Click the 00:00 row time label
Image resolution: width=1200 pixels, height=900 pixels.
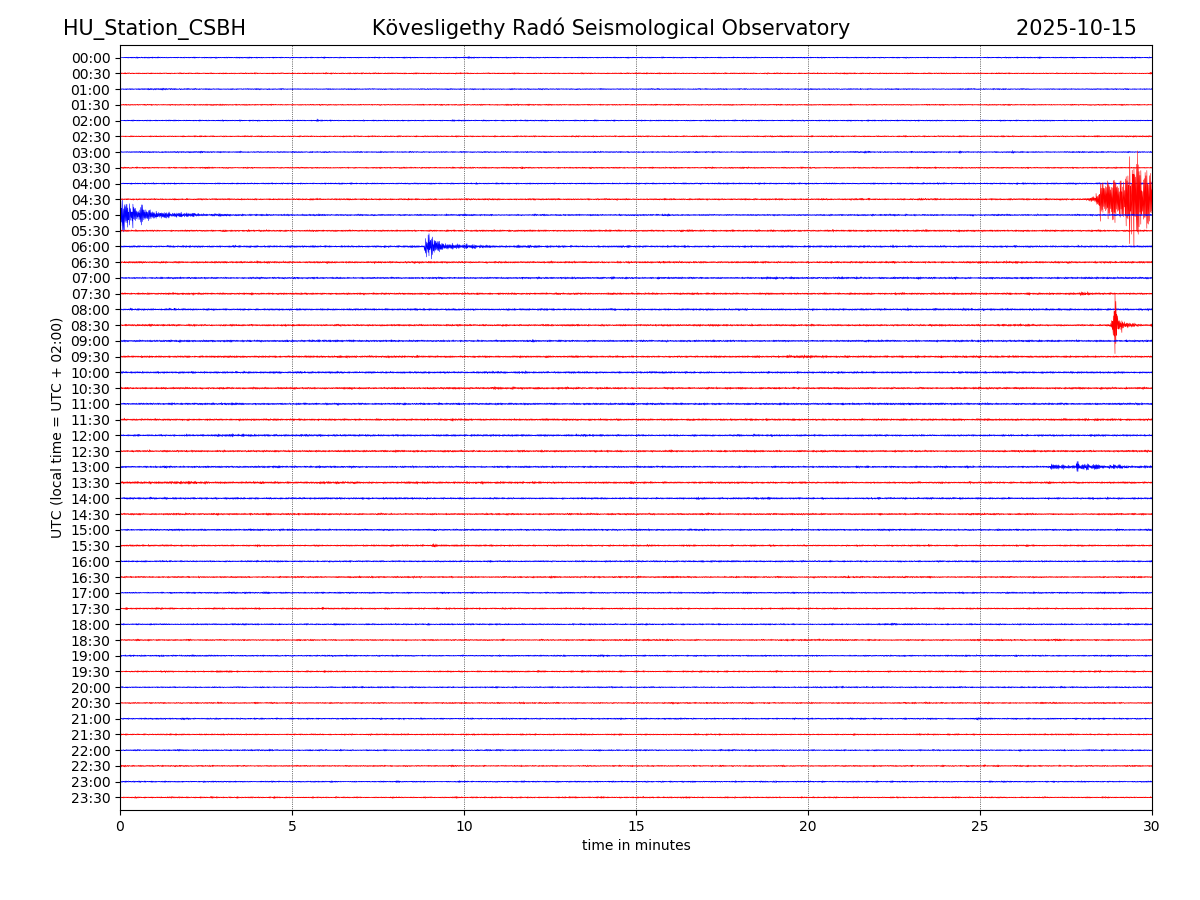pos(90,58)
